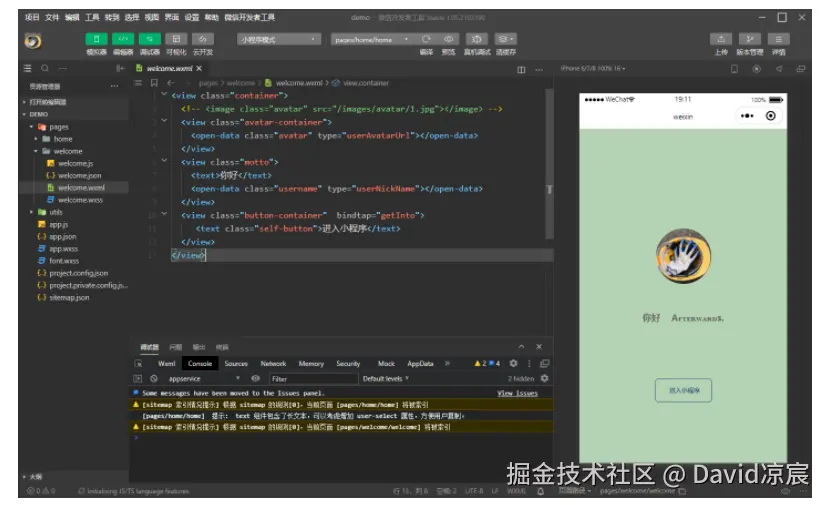This screenshot has width=827, height=505.
Task: Click the split editor icon
Action: point(521,69)
